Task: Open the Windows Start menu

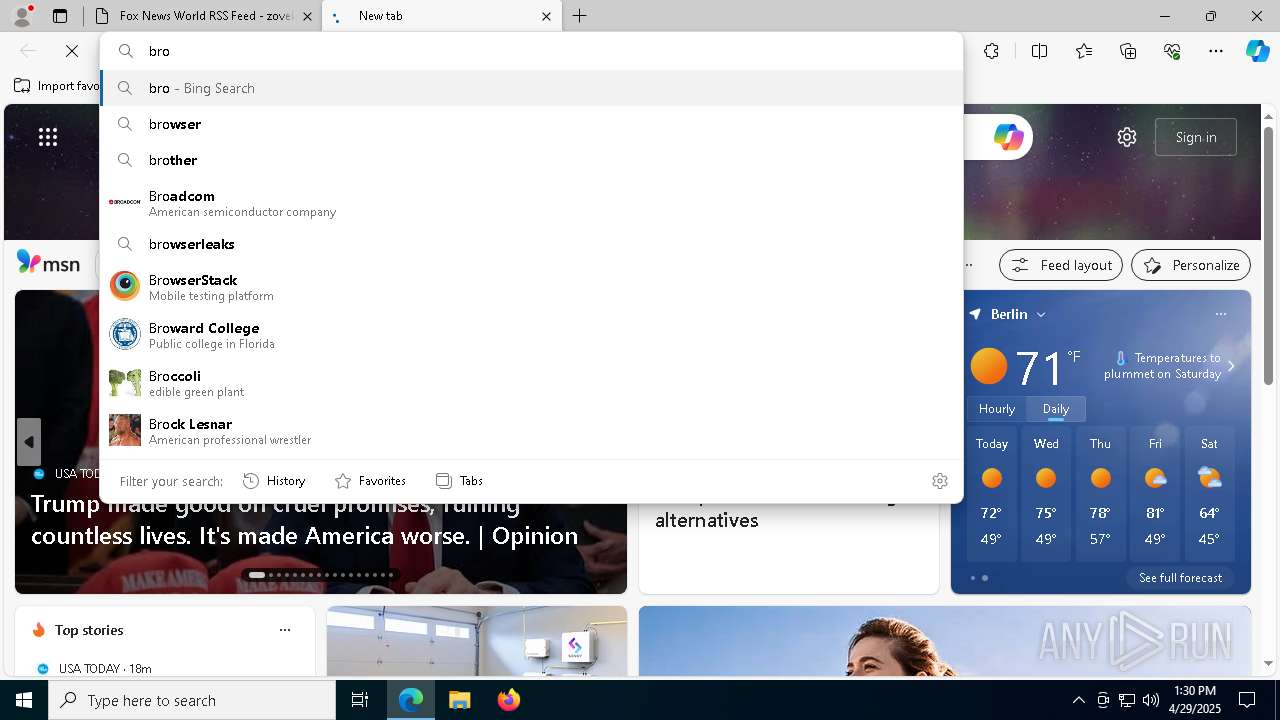Action: point(24,700)
